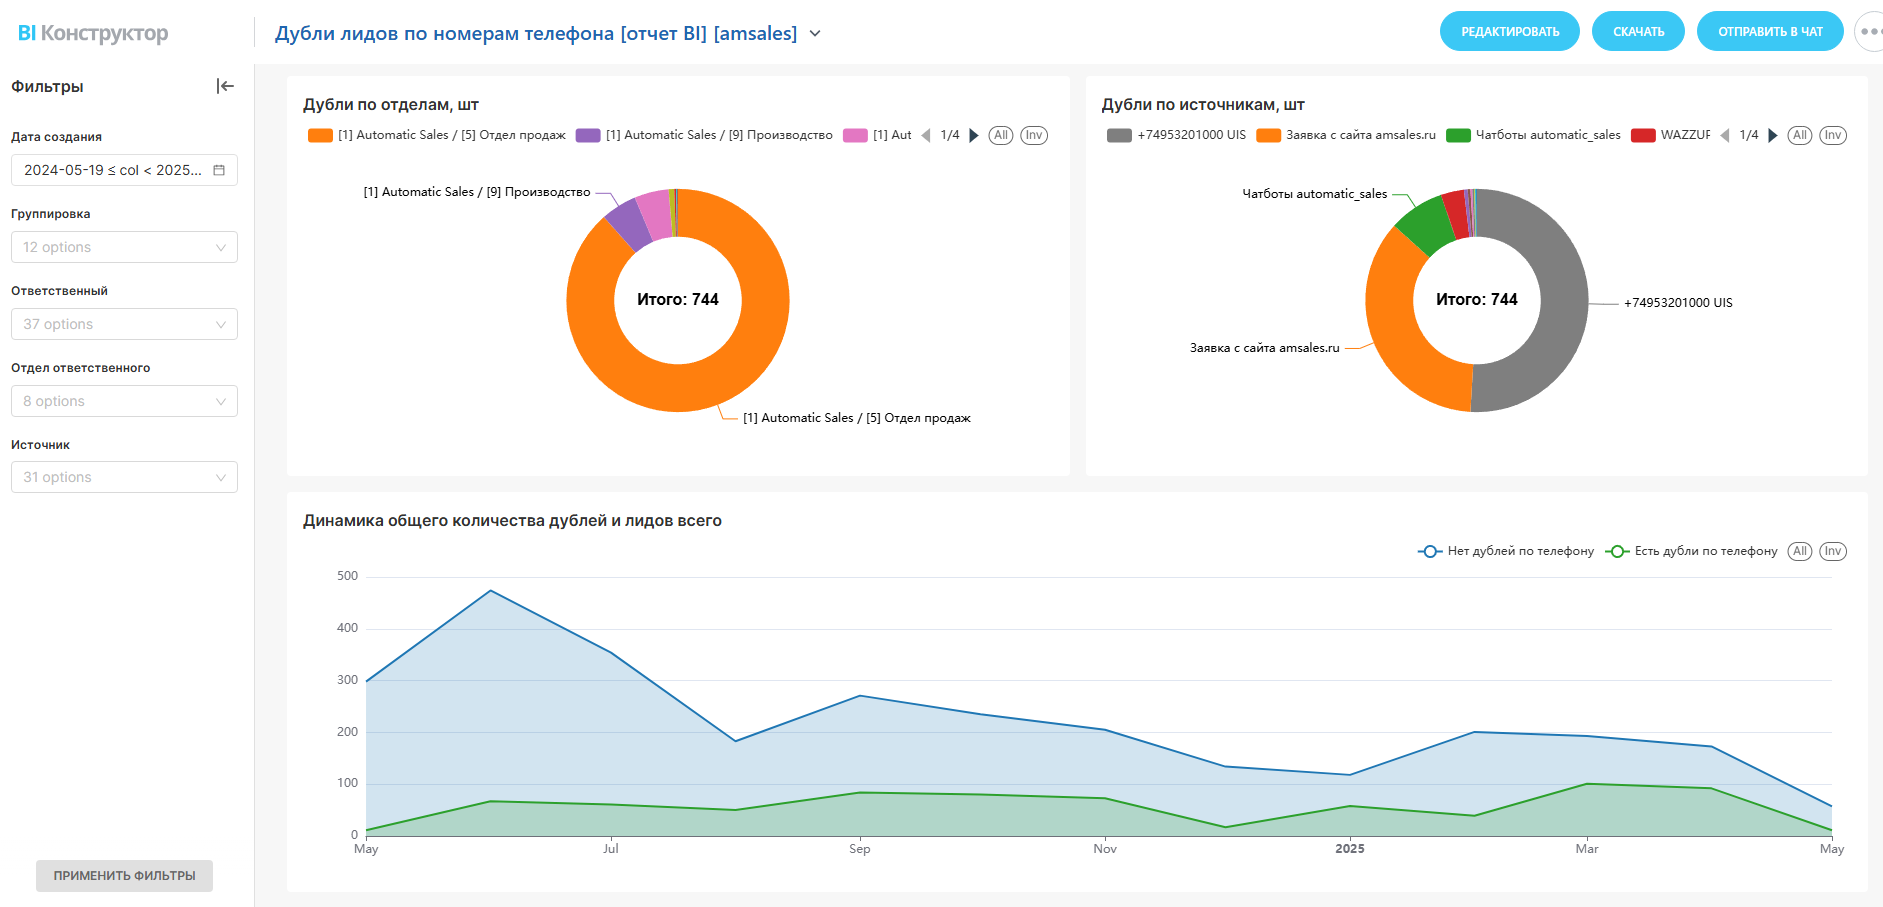The height and width of the screenshot is (907, 1883).
Task: Click orange 'Отдел продаж' legend swatch
Action: (x=320, y=135)
